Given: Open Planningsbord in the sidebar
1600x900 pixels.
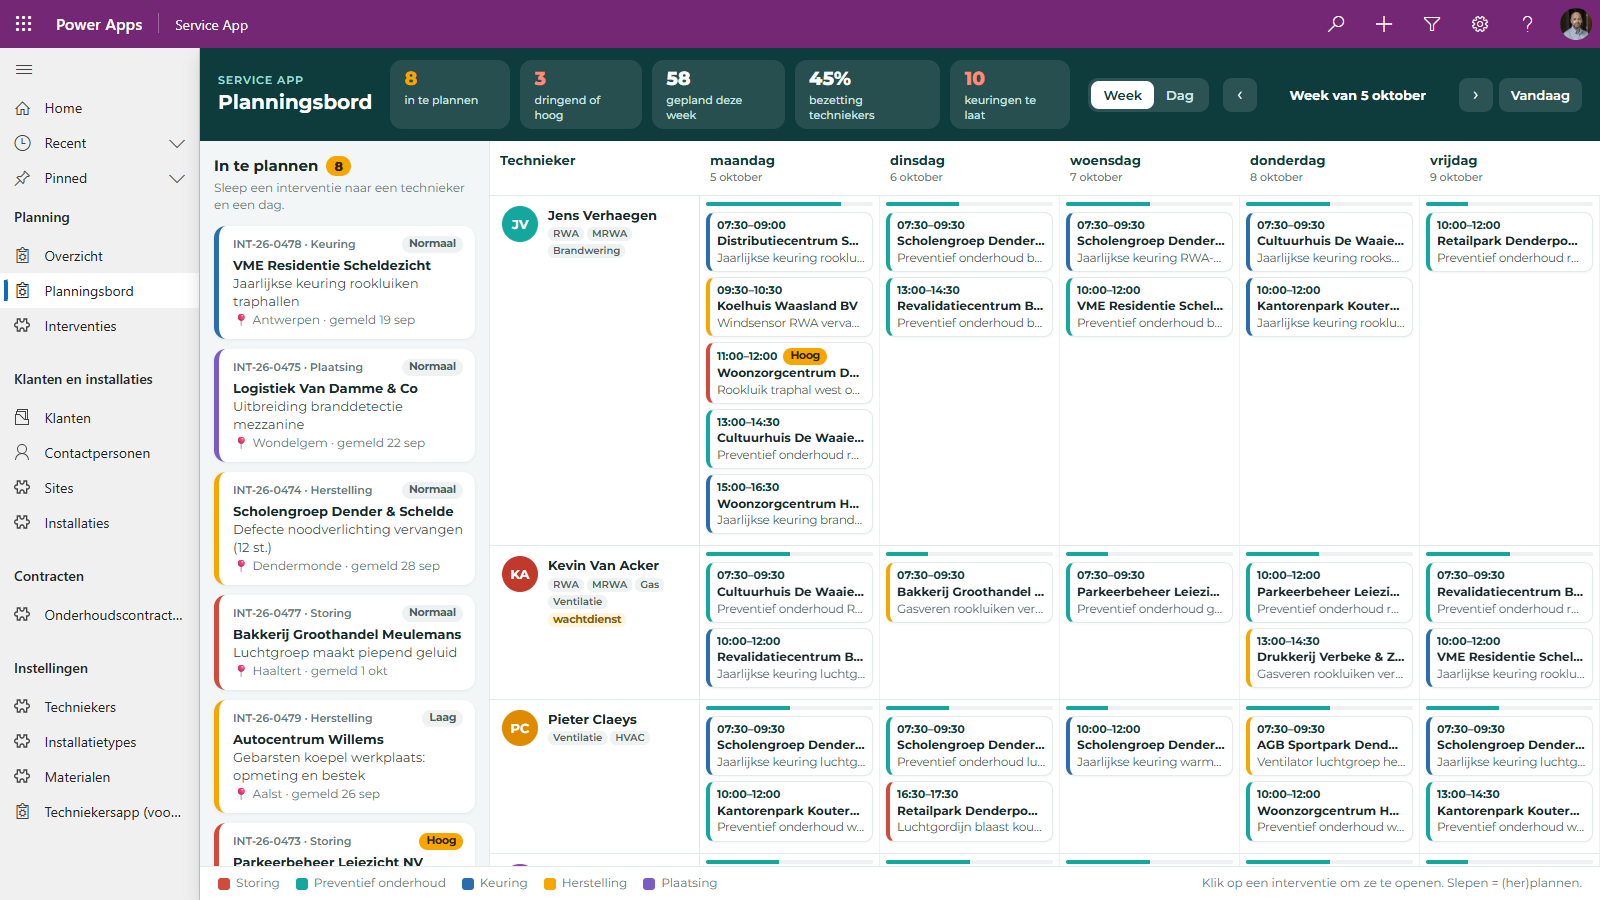Looking at the screenshot, I should coord(100,291).
